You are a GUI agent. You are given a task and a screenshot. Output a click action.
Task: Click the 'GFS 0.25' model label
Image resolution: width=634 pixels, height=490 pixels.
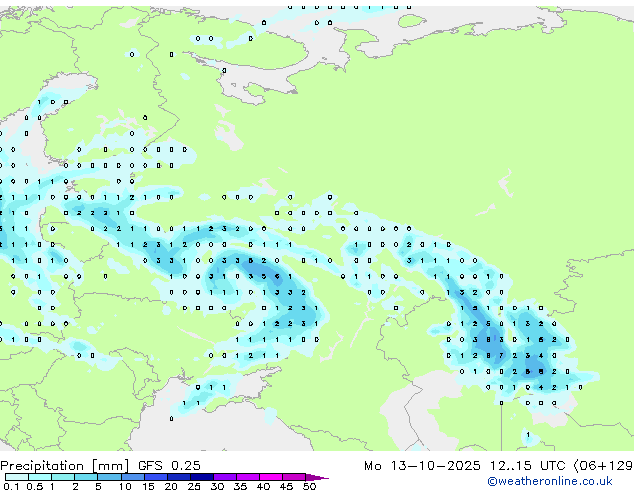169,465
